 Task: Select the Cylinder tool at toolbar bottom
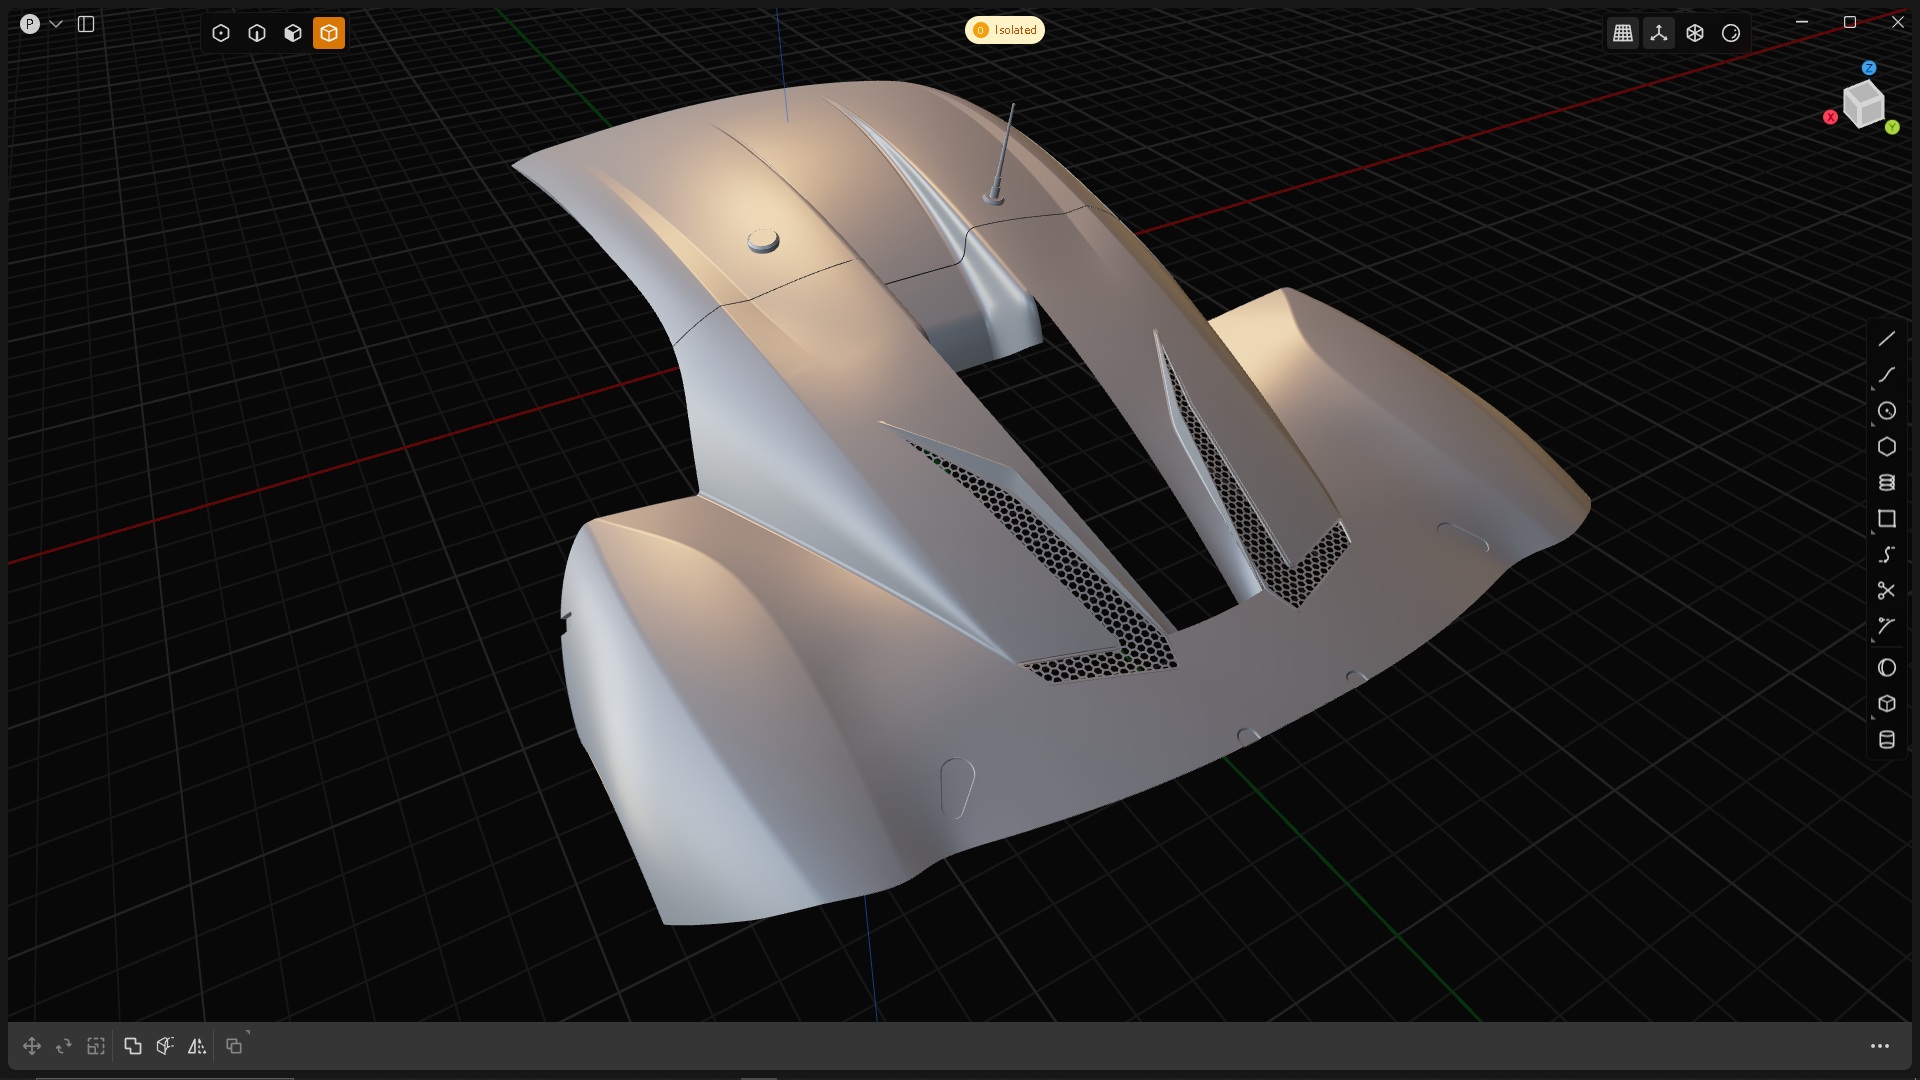(1886, 740)
